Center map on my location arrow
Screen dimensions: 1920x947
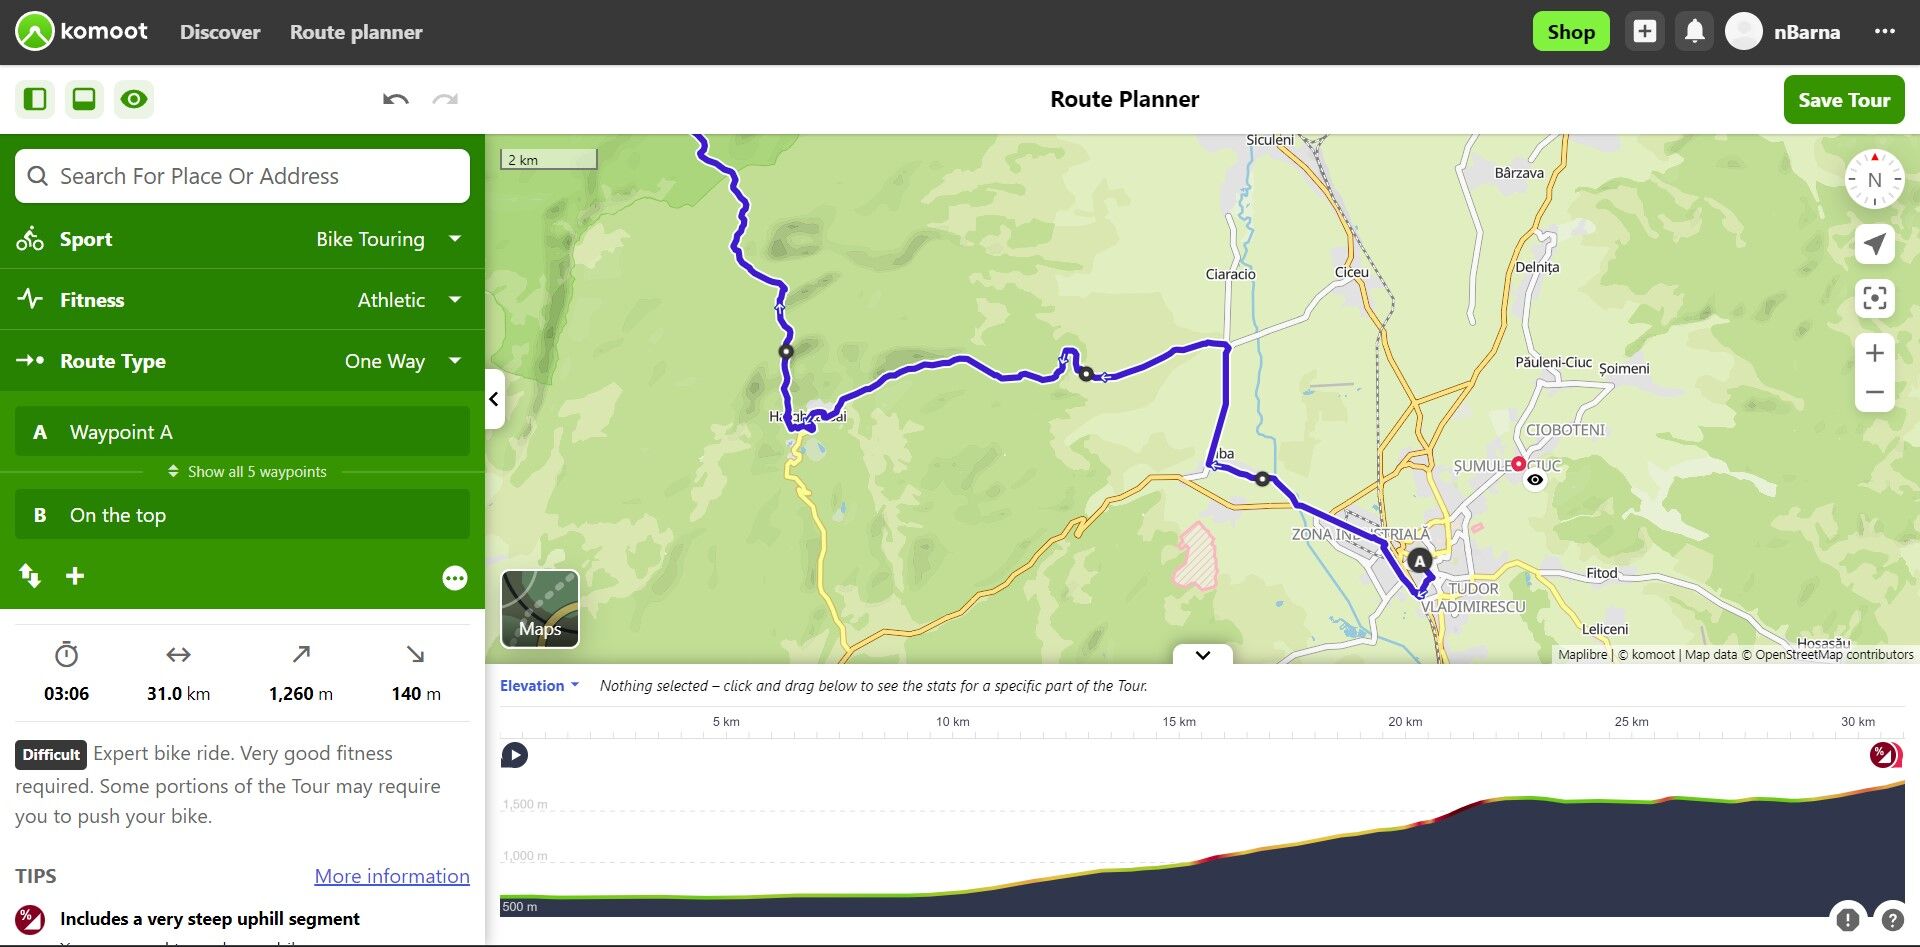coord(1875,244)
